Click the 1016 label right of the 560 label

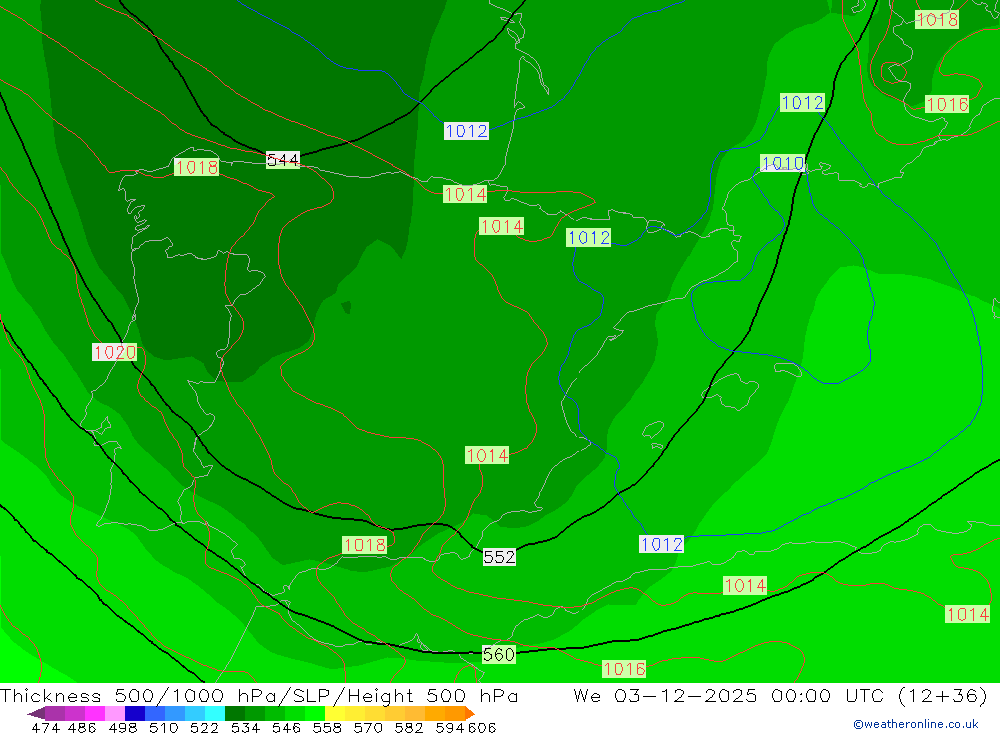point(624,669)
